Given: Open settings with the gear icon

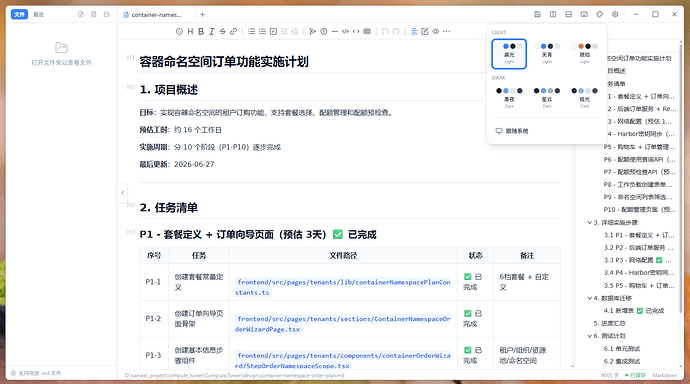Looking at the screenshot, I should (x=615, y=14).
